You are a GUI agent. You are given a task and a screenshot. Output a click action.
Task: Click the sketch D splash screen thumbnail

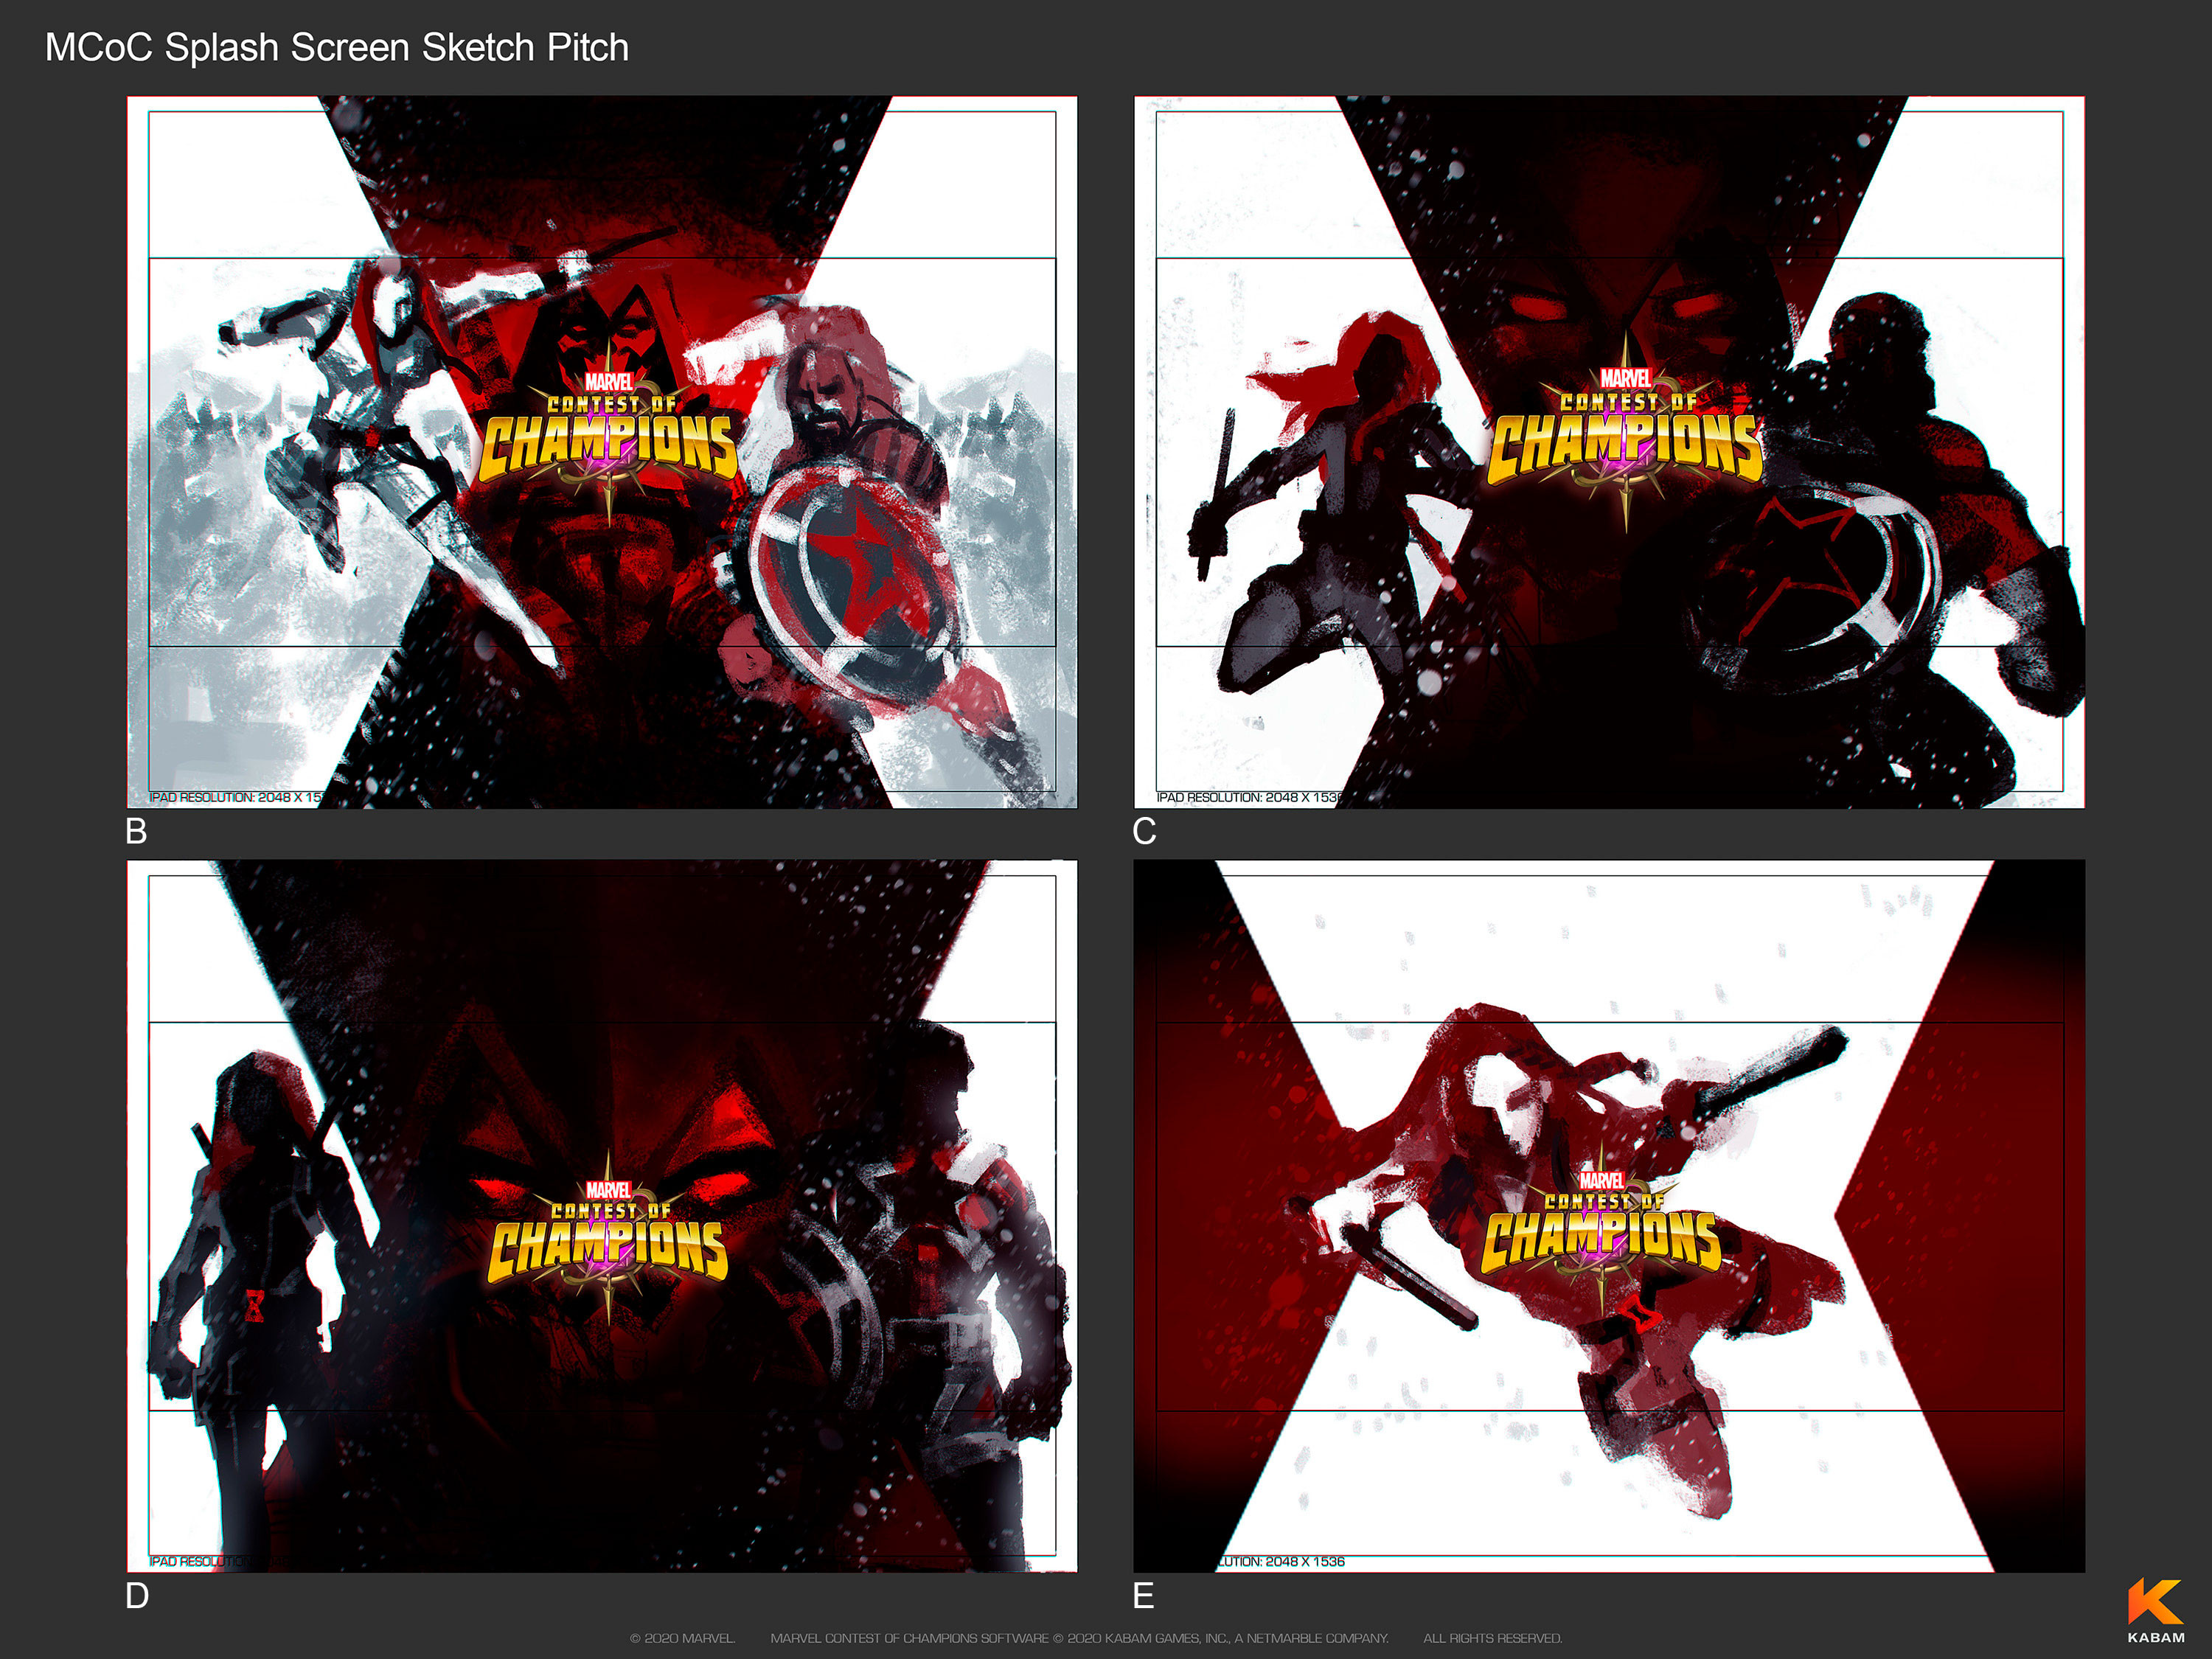tap(602, 1216)
